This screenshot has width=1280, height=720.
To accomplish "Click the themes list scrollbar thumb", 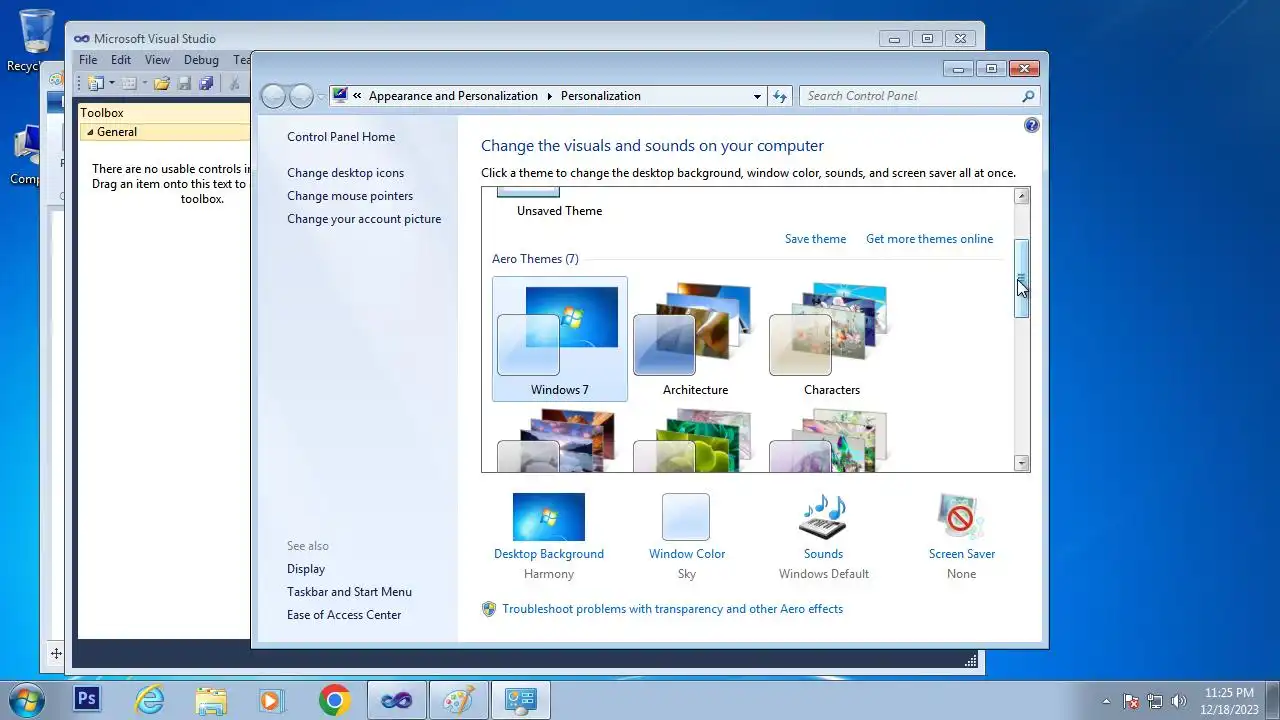I will point(1022,279).
